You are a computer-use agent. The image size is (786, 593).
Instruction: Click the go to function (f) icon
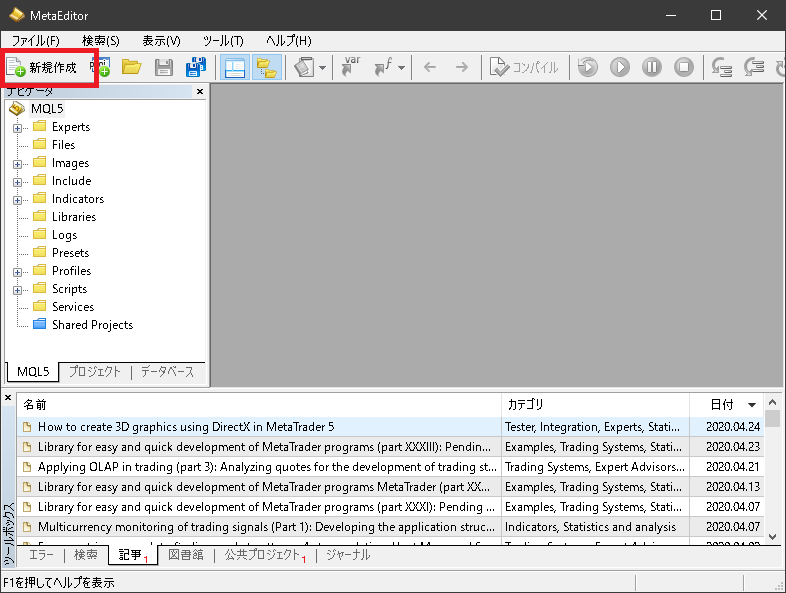tap(383, 67)
